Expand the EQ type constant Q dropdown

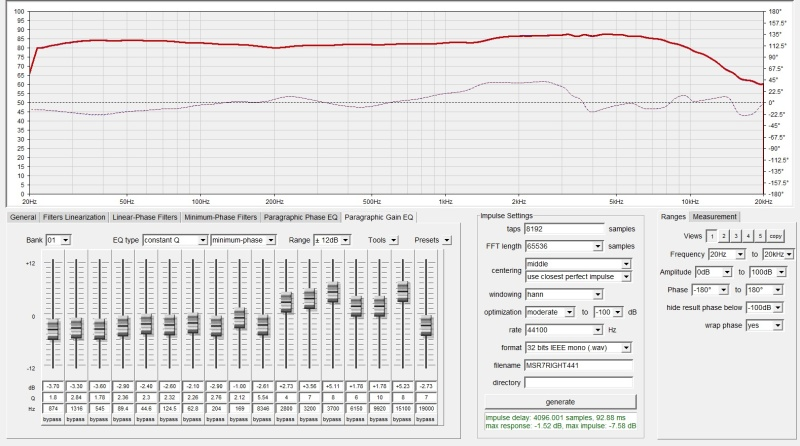tap(201, 240)
